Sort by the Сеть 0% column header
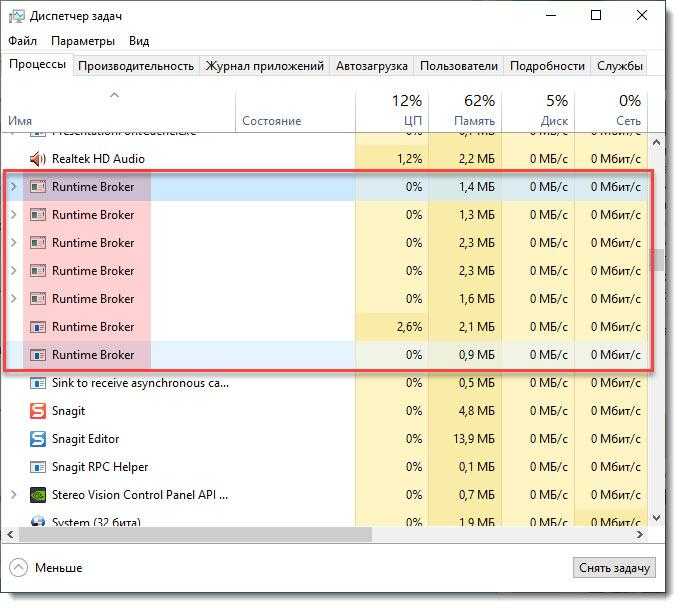 (611, 110)
